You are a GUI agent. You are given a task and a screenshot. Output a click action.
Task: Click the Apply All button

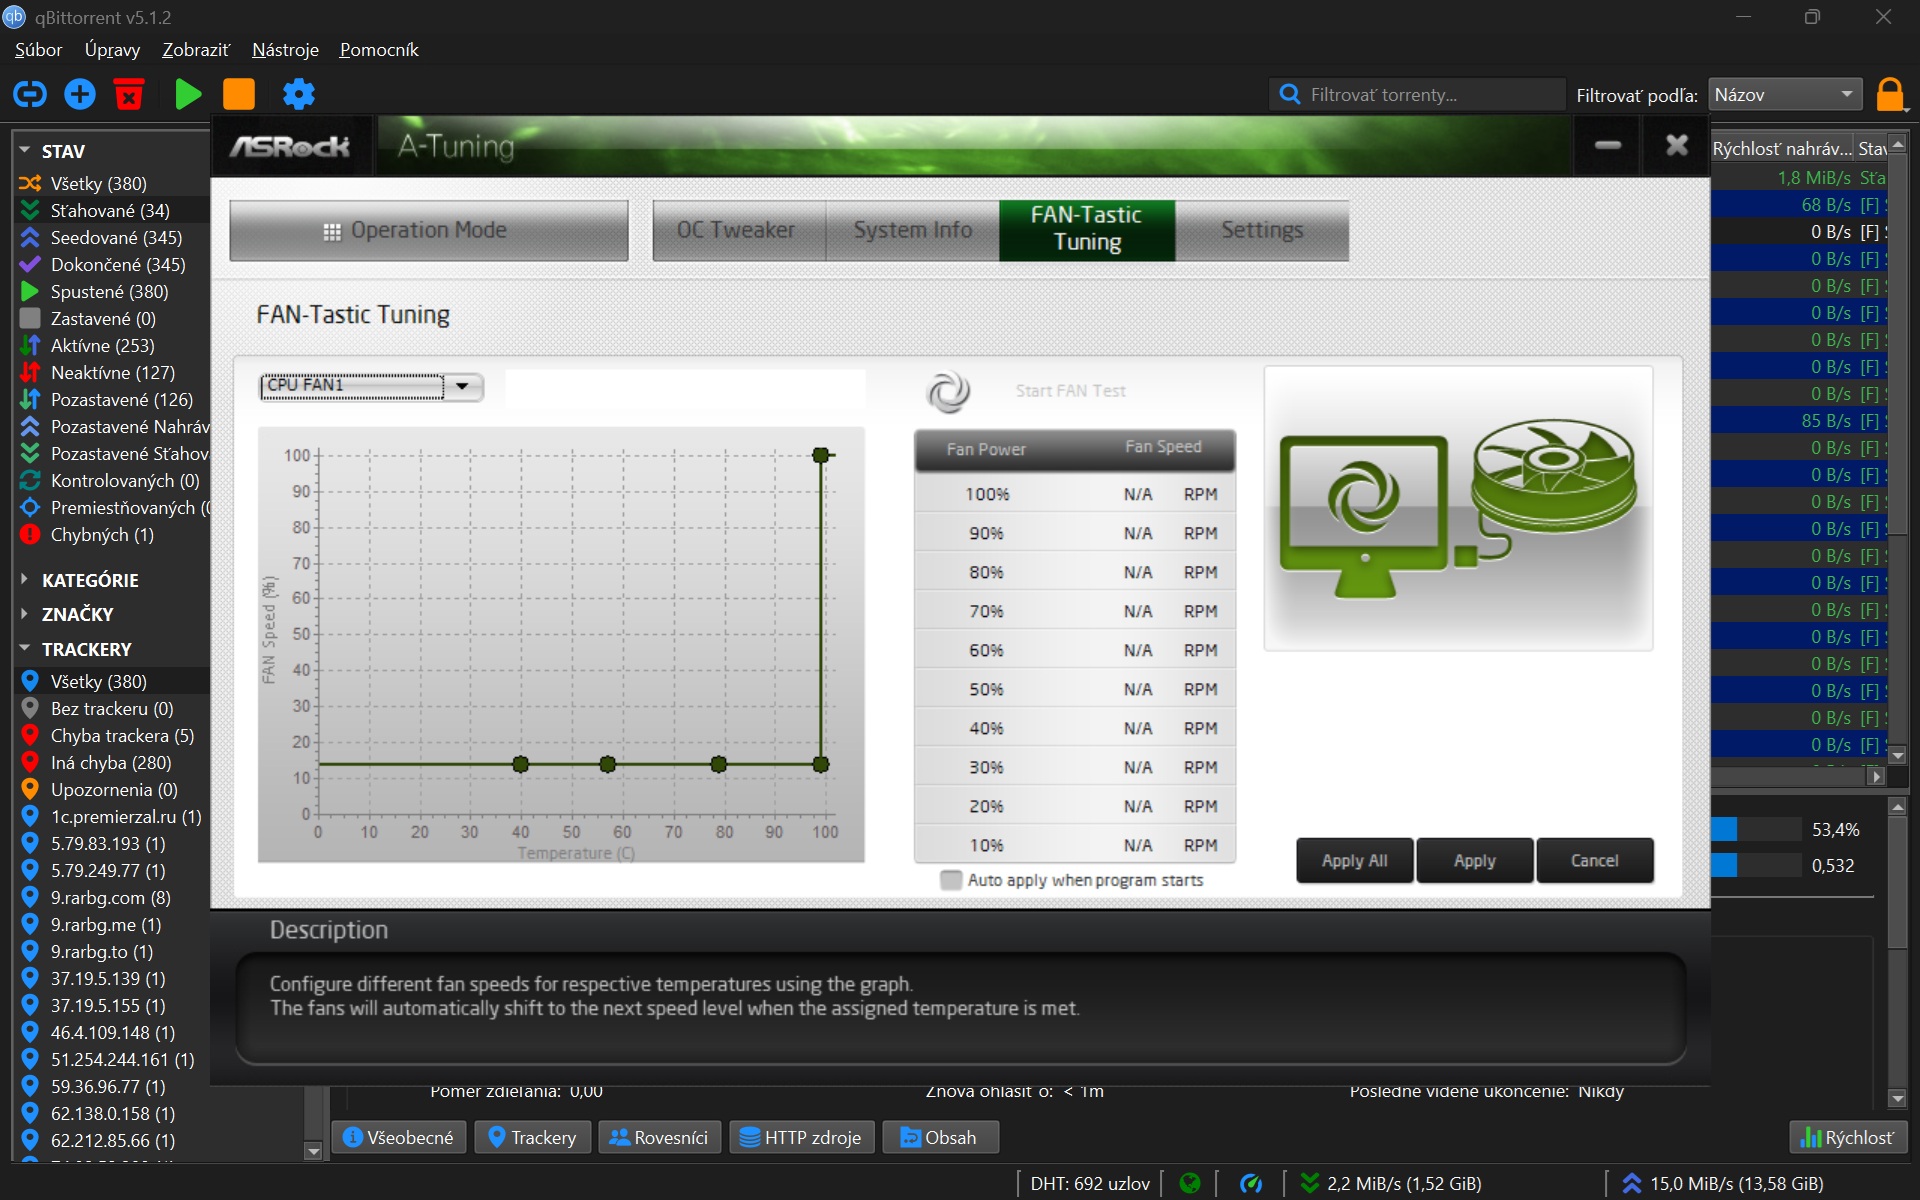click(1354, 860)
